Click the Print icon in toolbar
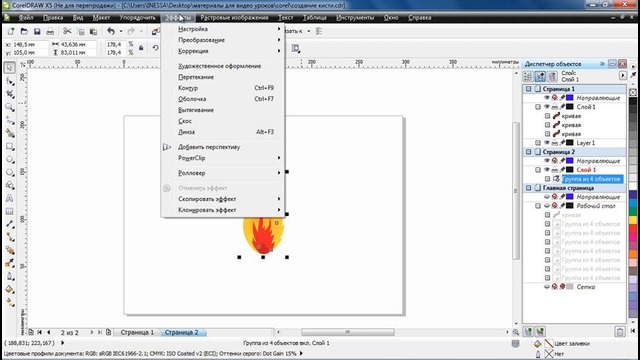Screen dimensions: 640x360 click(50, 31)
